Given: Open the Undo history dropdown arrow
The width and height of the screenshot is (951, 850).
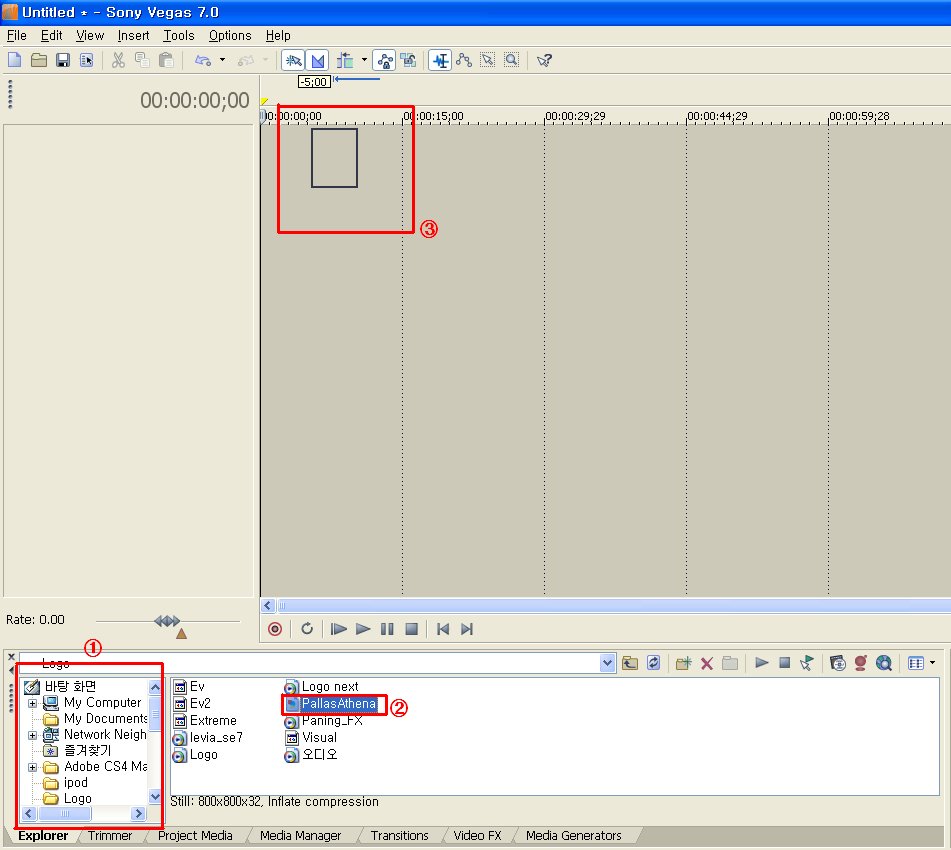Looking at the screenshot, I should click(222, 60).
